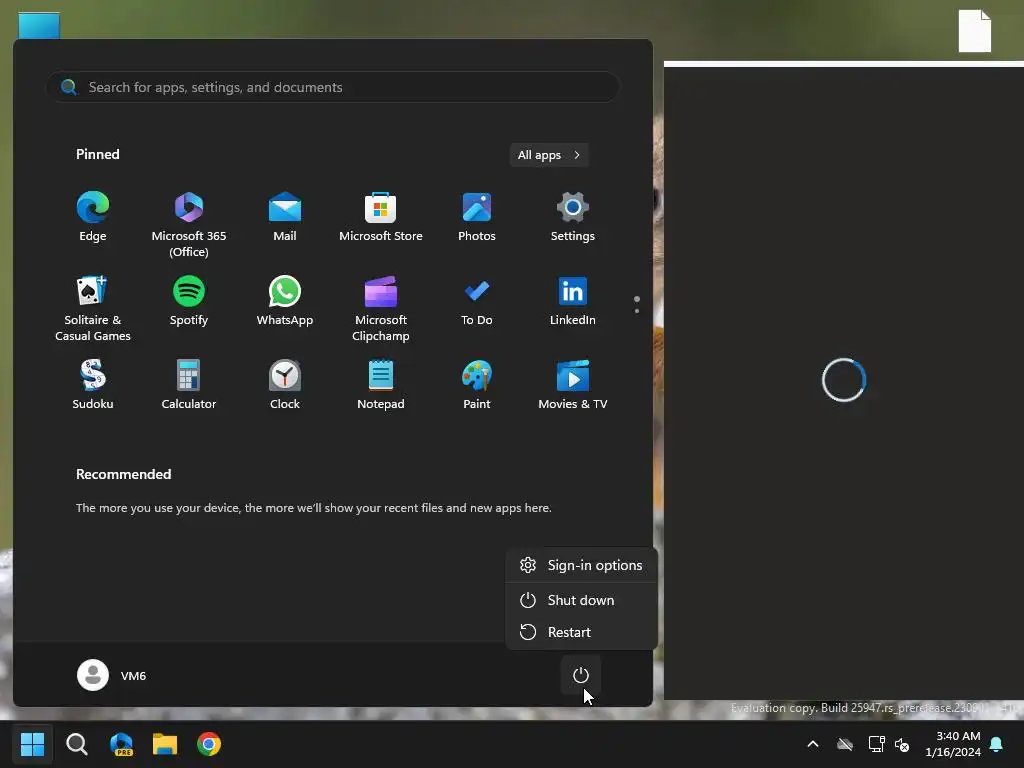Launch Google Chrome from taskbar
The width and height of the screenshot is (1024, 768).
(x=209, y=744)
